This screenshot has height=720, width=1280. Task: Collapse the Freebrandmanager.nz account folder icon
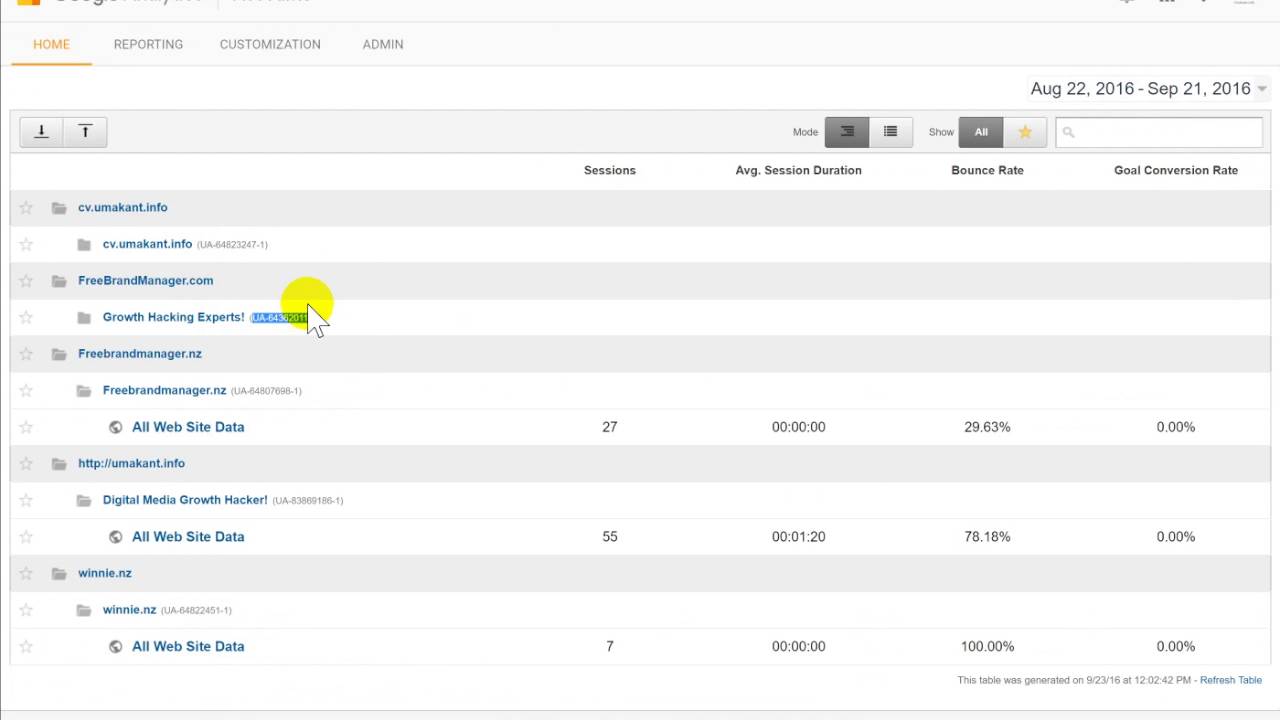click(59, 354)
